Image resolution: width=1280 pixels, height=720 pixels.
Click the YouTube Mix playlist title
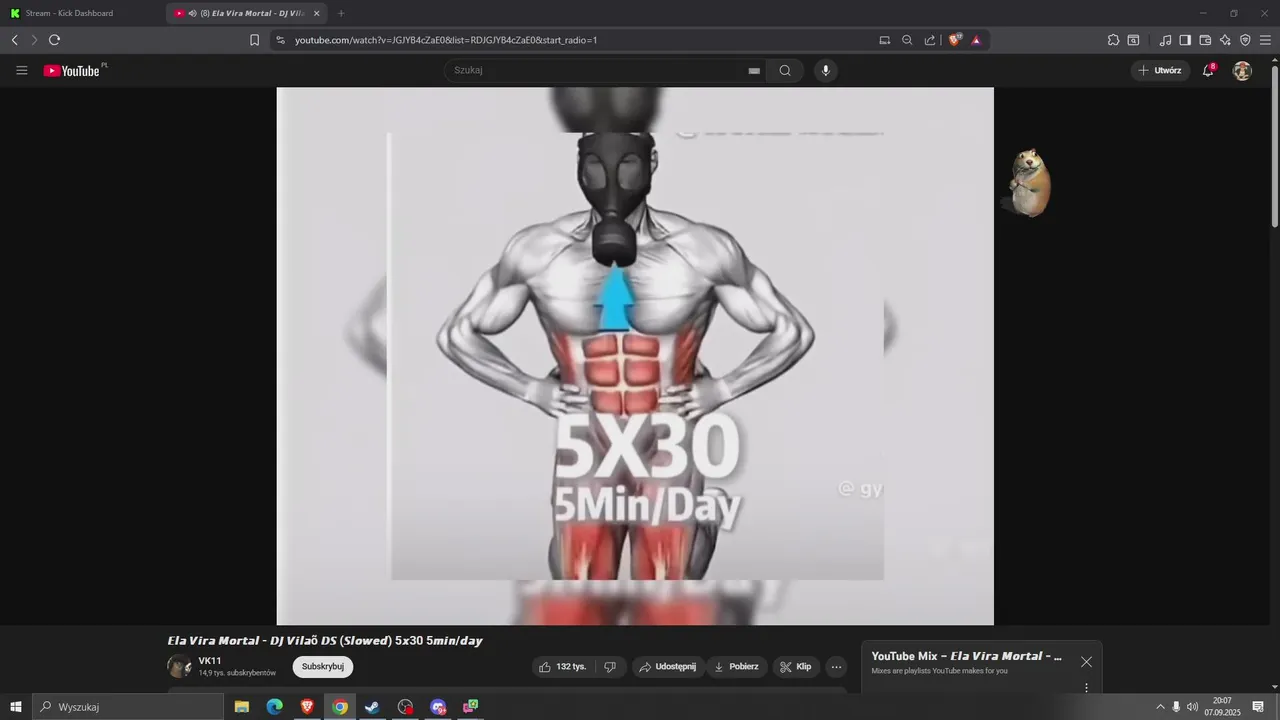point(966,656)
